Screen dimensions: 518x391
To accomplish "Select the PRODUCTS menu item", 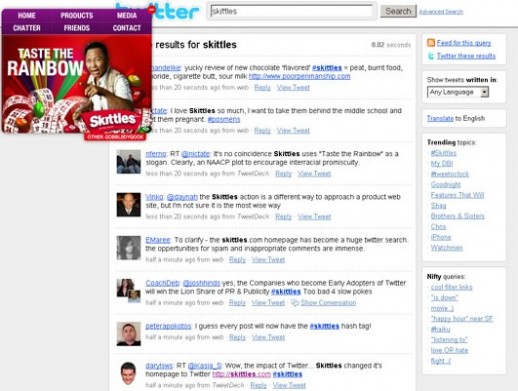I will tap(77, 15).
